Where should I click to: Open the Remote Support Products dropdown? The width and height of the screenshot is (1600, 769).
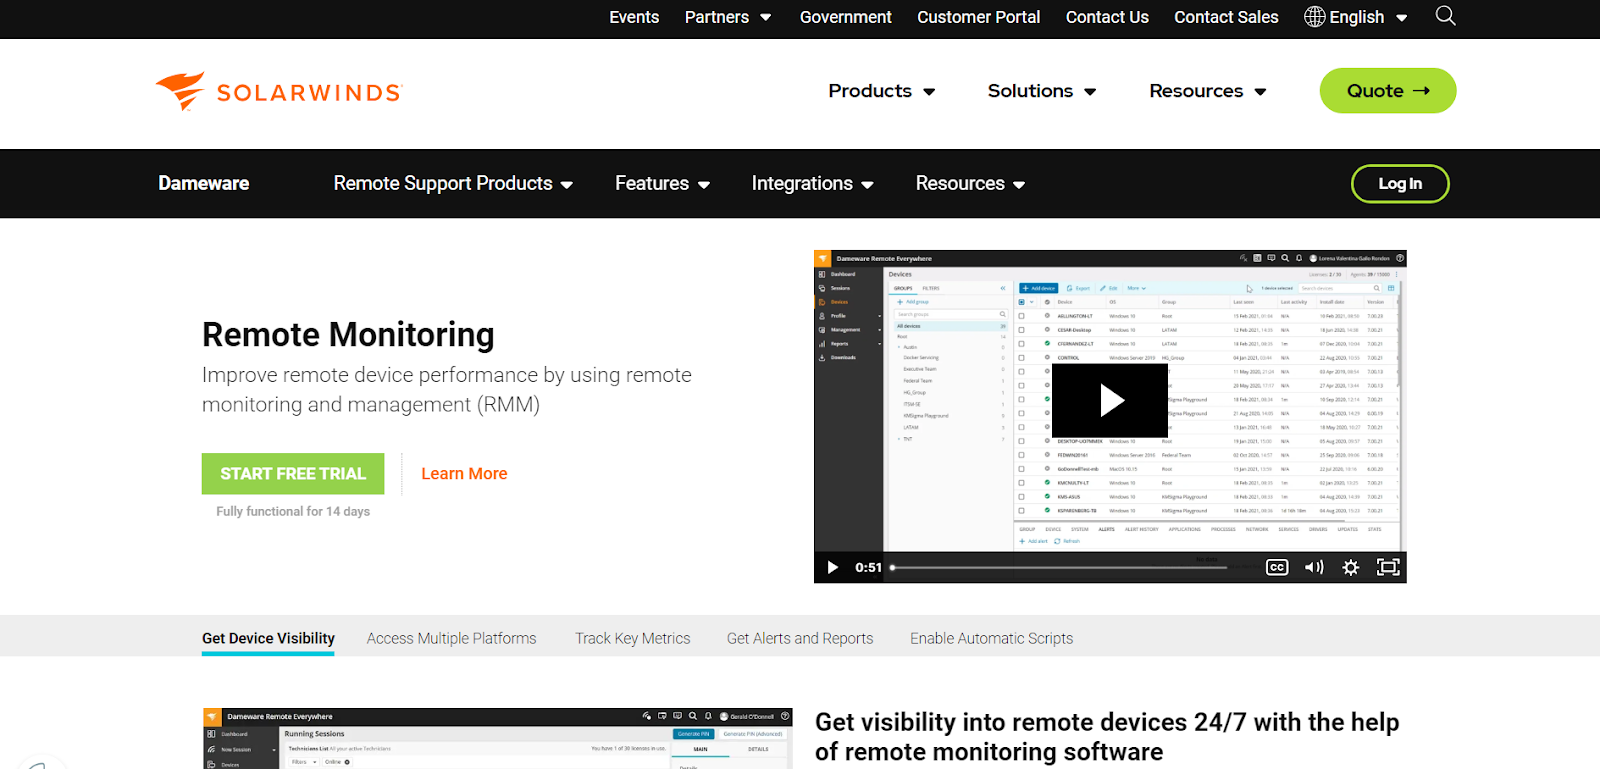coord(453,184)
